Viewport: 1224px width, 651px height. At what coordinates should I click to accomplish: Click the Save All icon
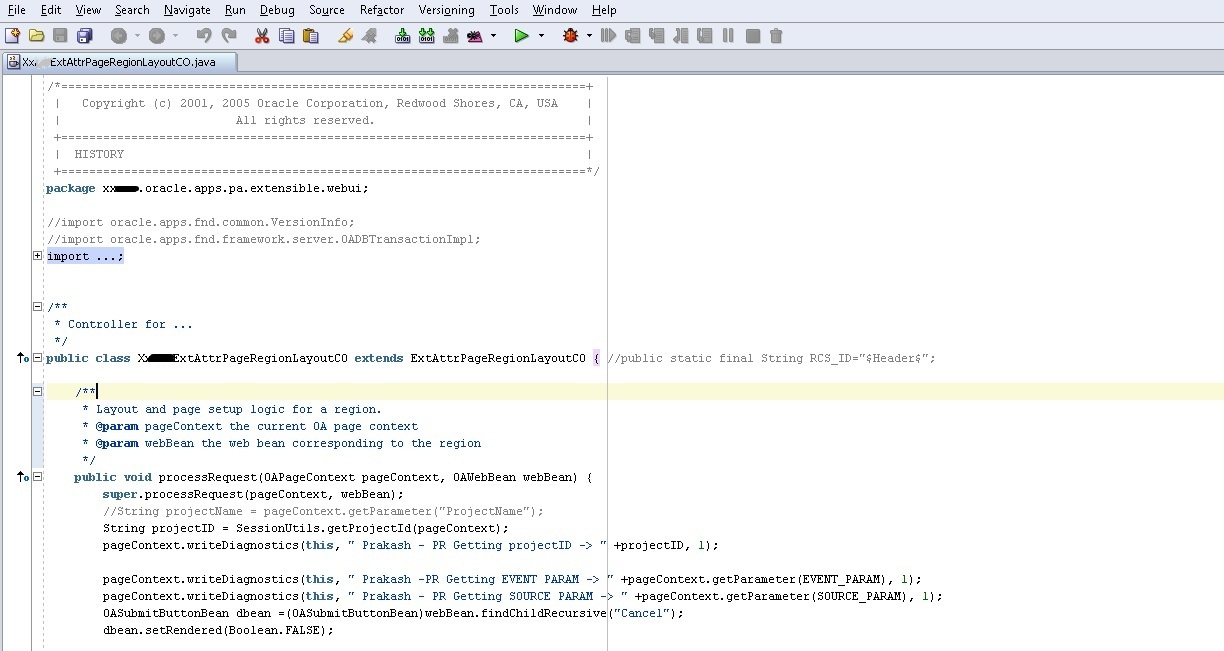(84, 36)
